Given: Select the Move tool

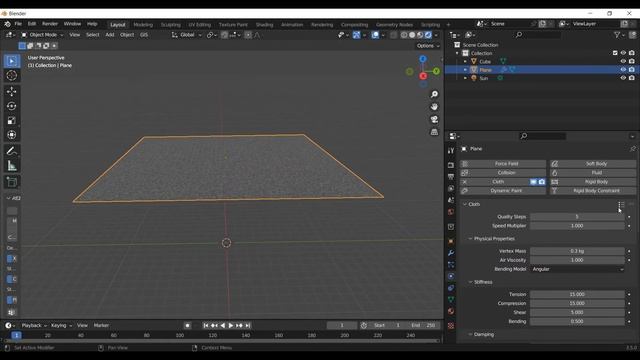Looking at the screenshot, I should click(12, 91).
